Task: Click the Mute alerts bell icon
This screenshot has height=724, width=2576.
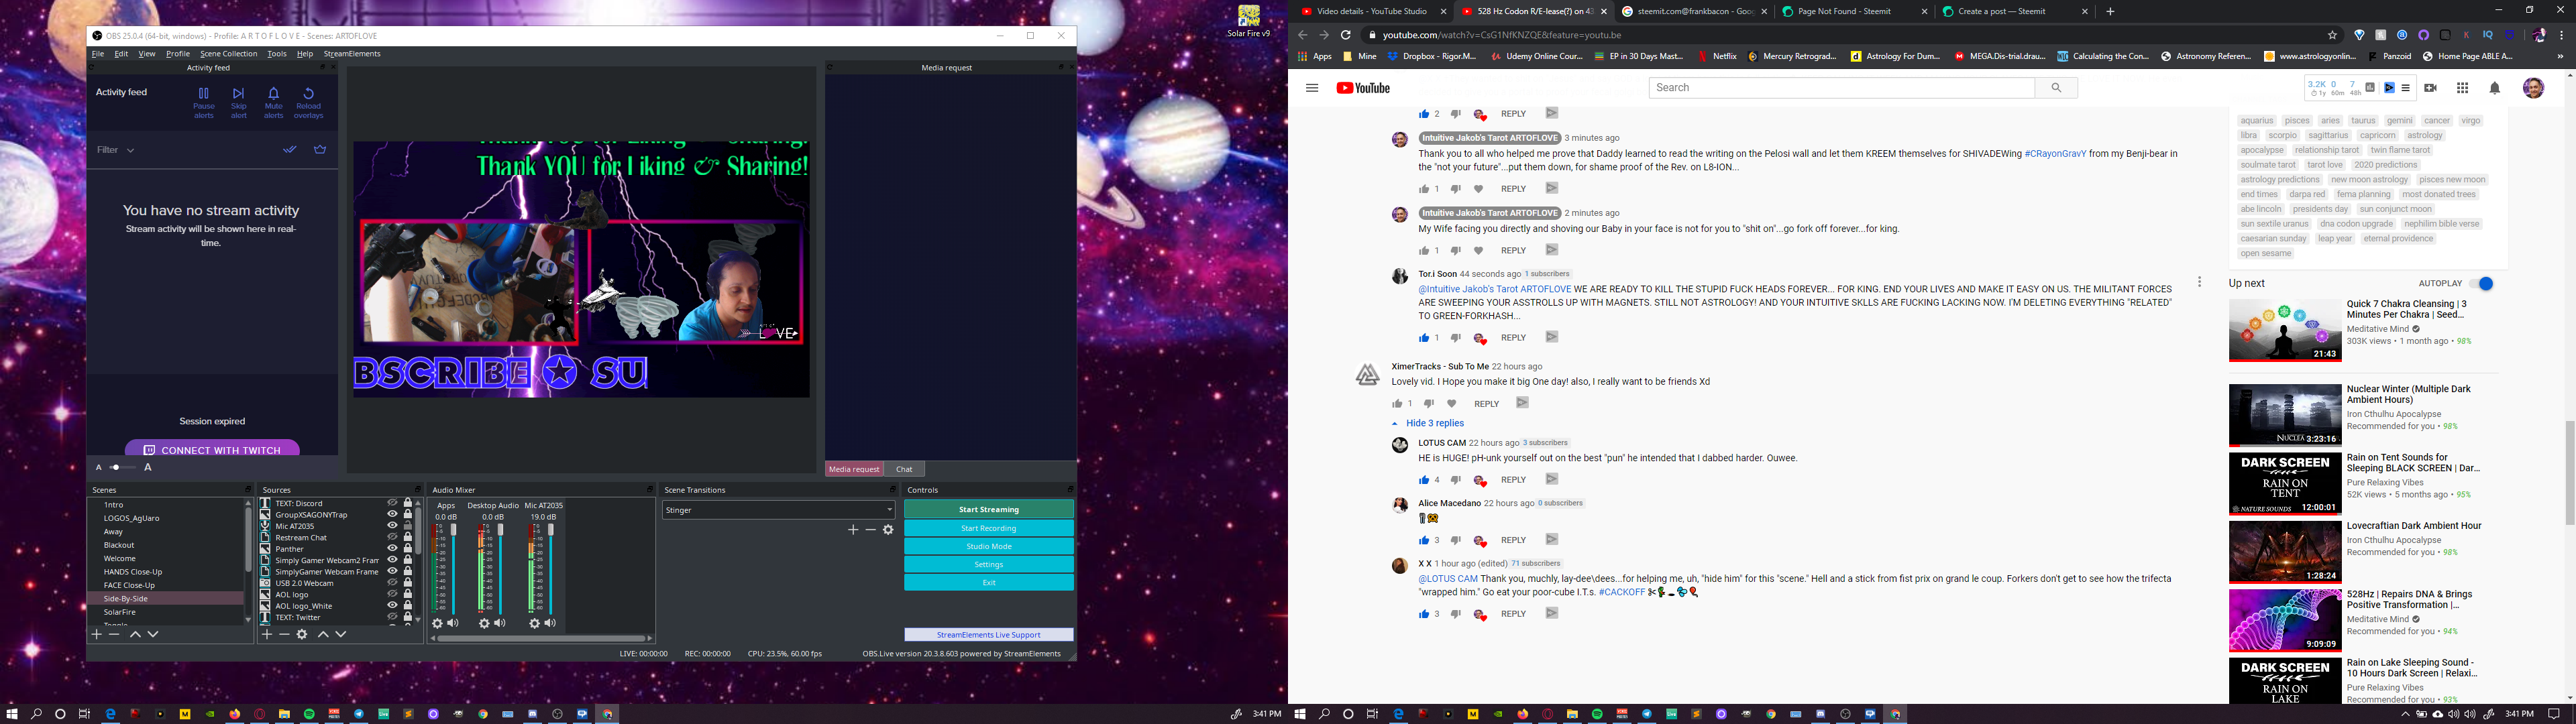Action: (x=273, y=93)
